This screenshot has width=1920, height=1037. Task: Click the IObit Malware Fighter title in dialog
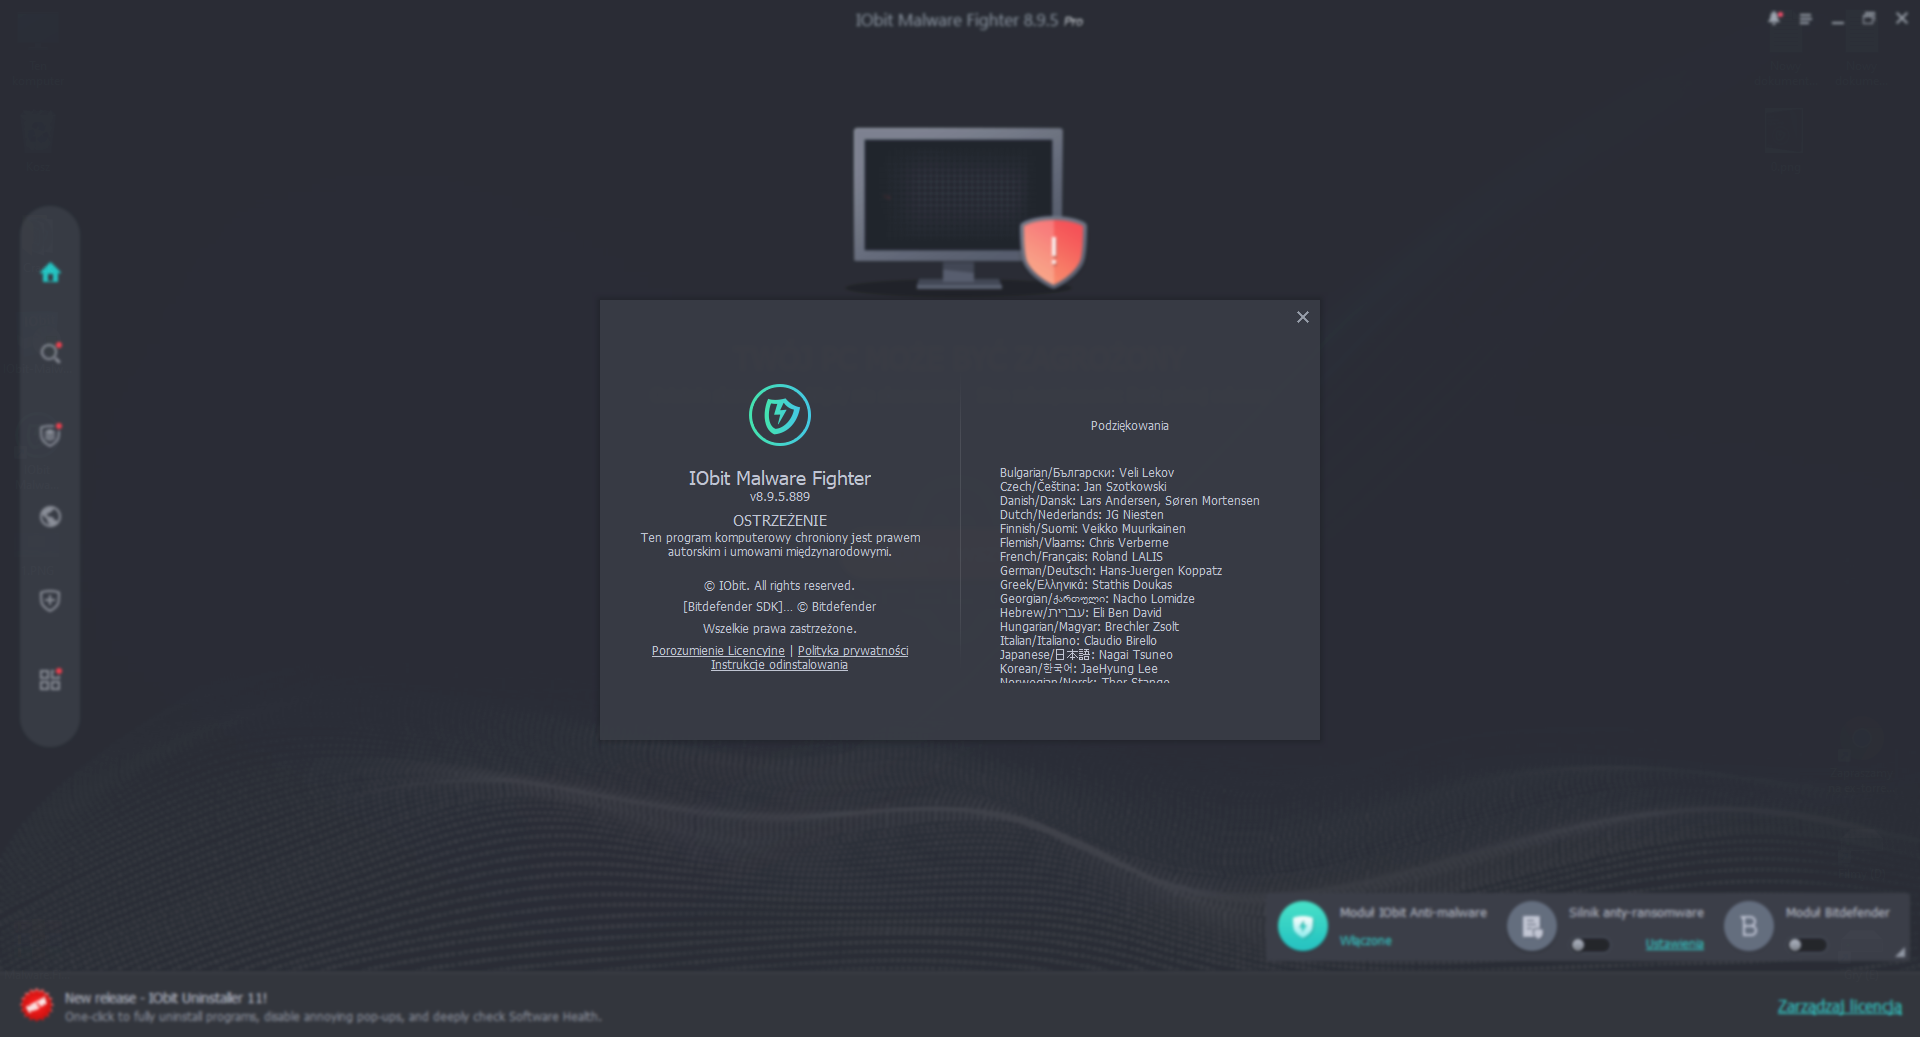tap(780, 478)
